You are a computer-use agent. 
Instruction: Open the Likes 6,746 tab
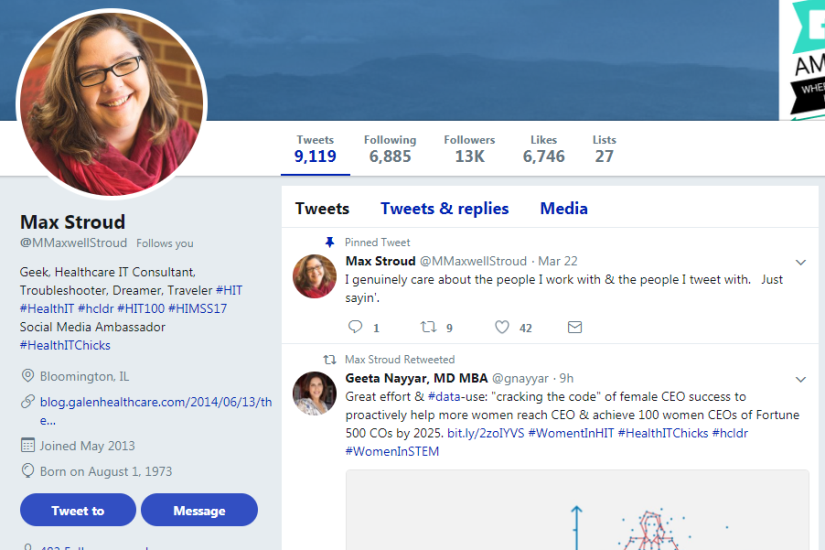544,149
